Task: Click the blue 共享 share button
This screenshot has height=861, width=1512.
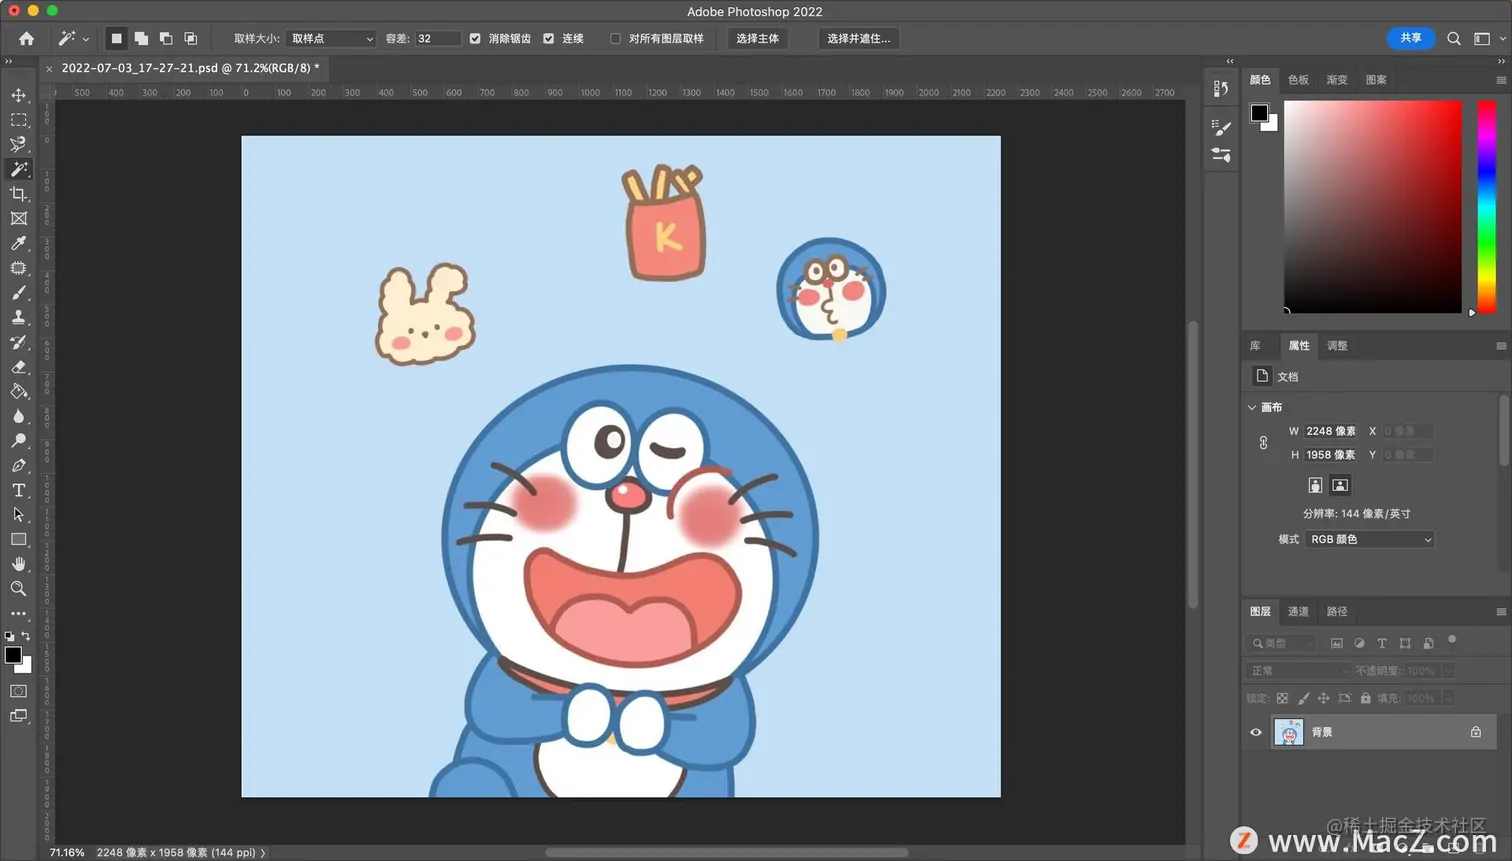Action: 1410,38
